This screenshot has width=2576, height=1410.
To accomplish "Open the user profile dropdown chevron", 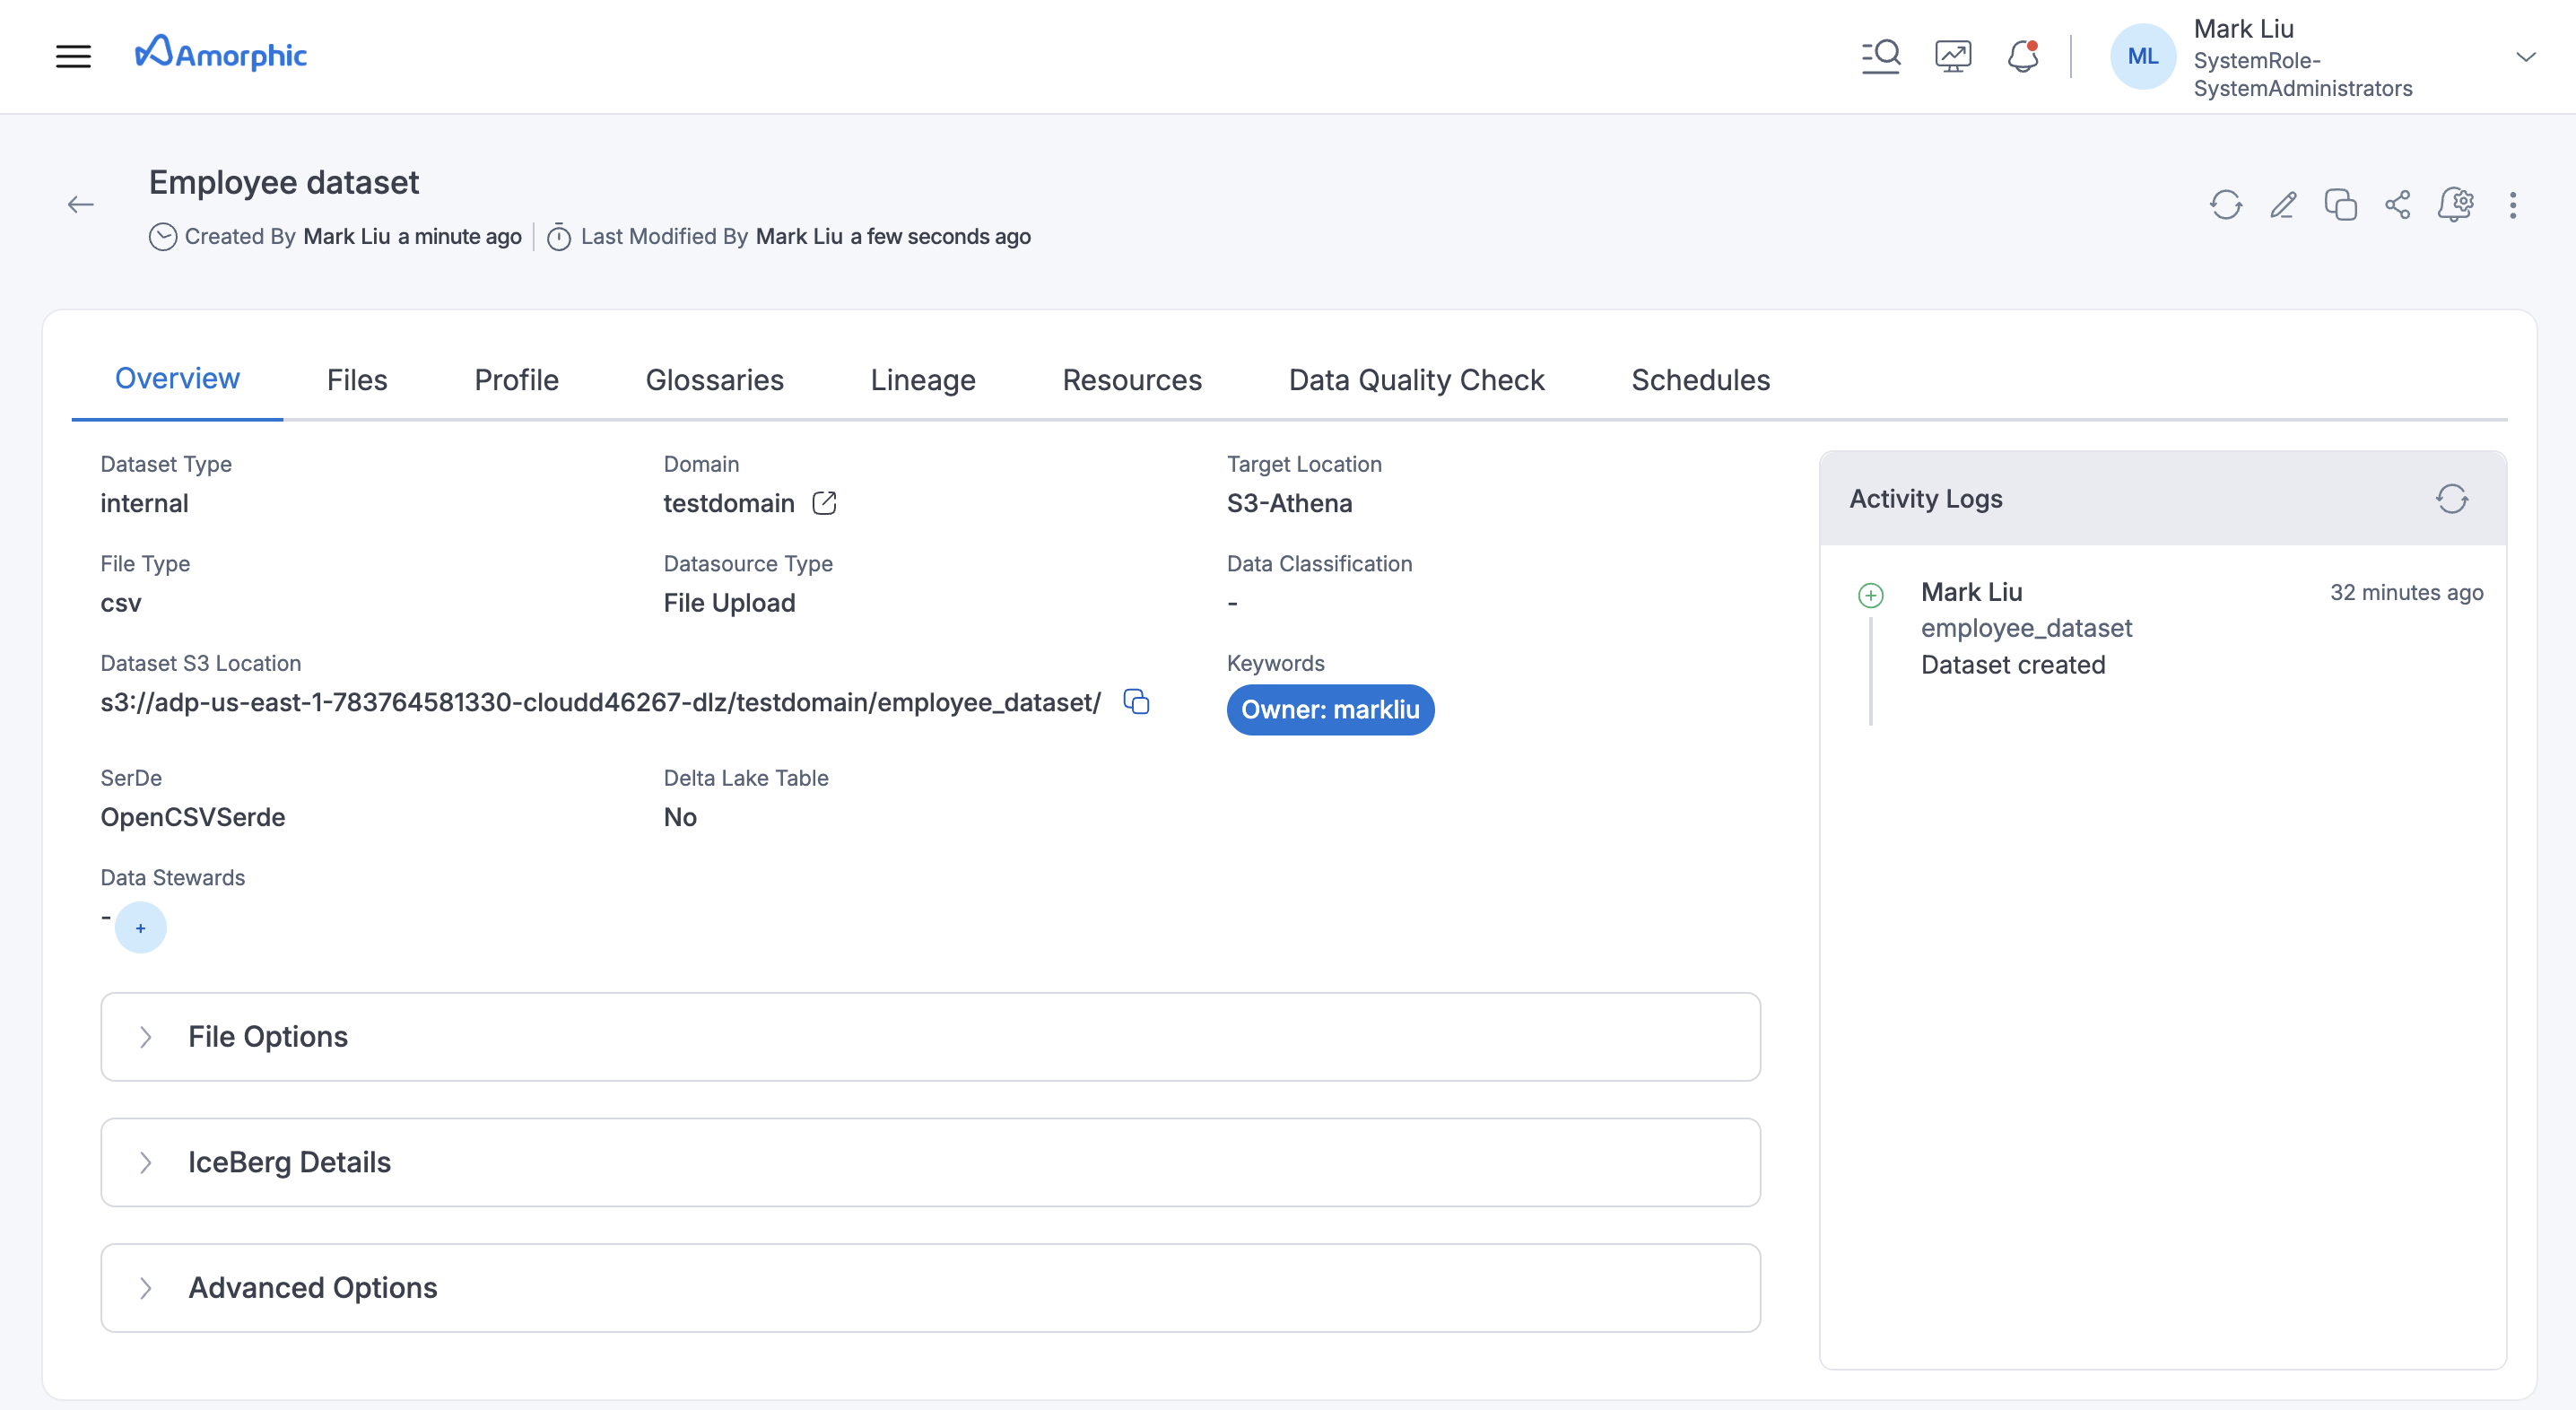I will 2528,56.
